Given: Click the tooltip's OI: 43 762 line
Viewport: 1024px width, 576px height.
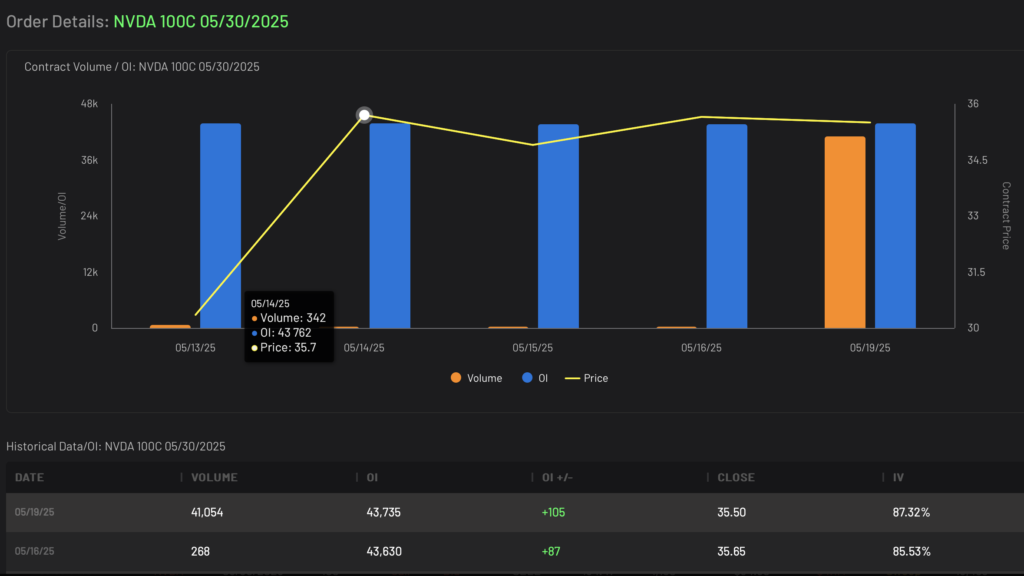Looking at the screenshot, I should 281,332.
